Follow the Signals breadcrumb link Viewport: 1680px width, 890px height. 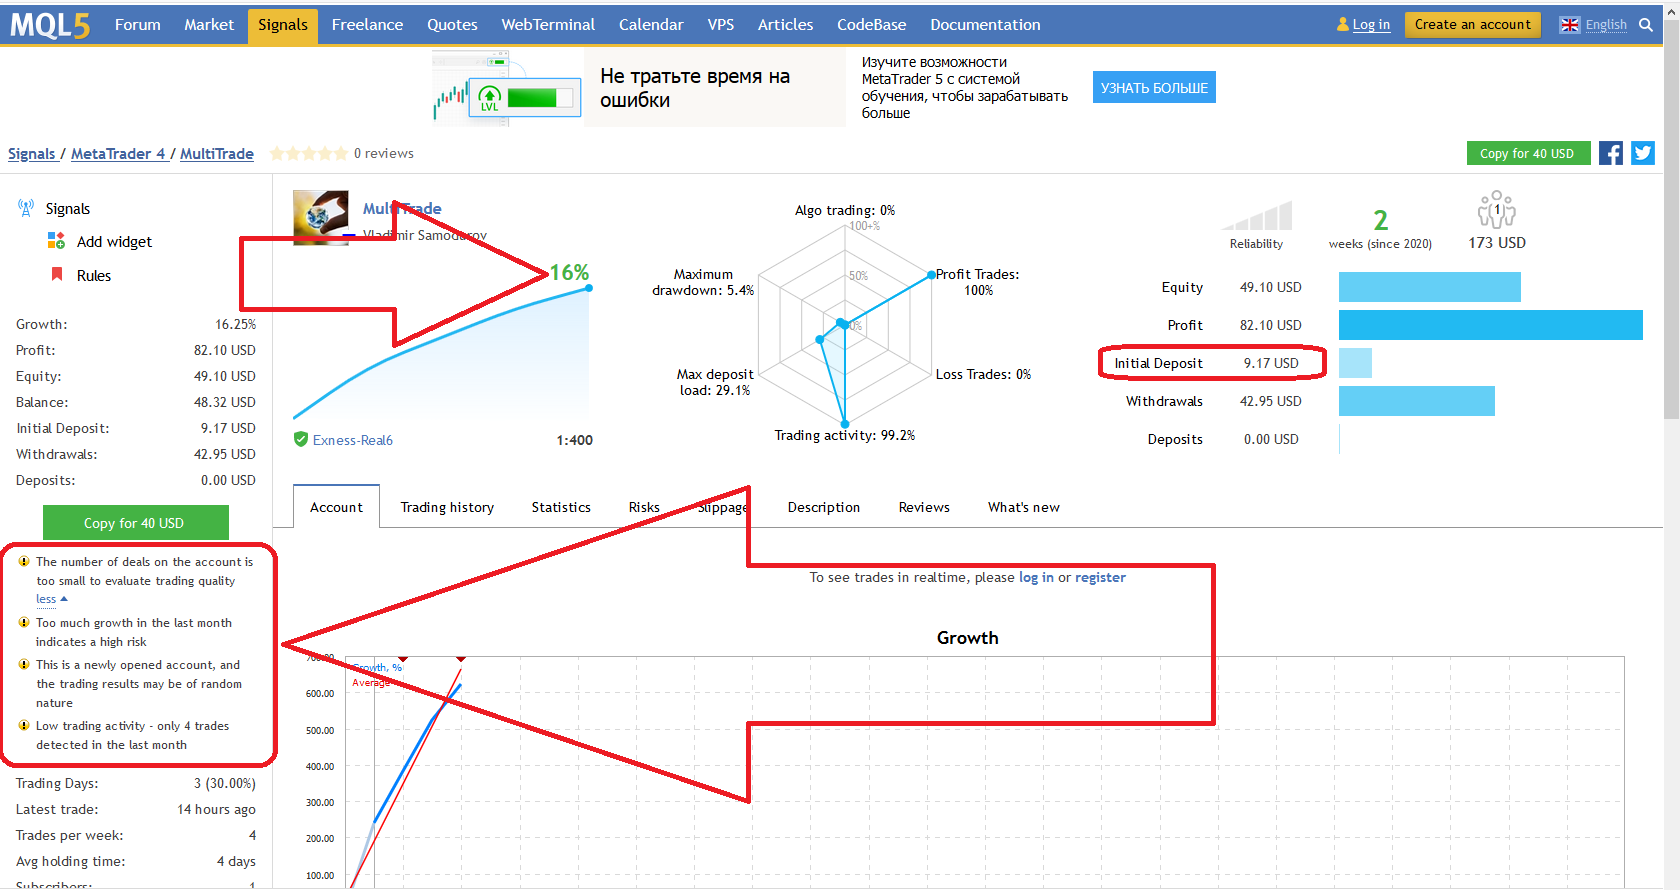[32, 153]
